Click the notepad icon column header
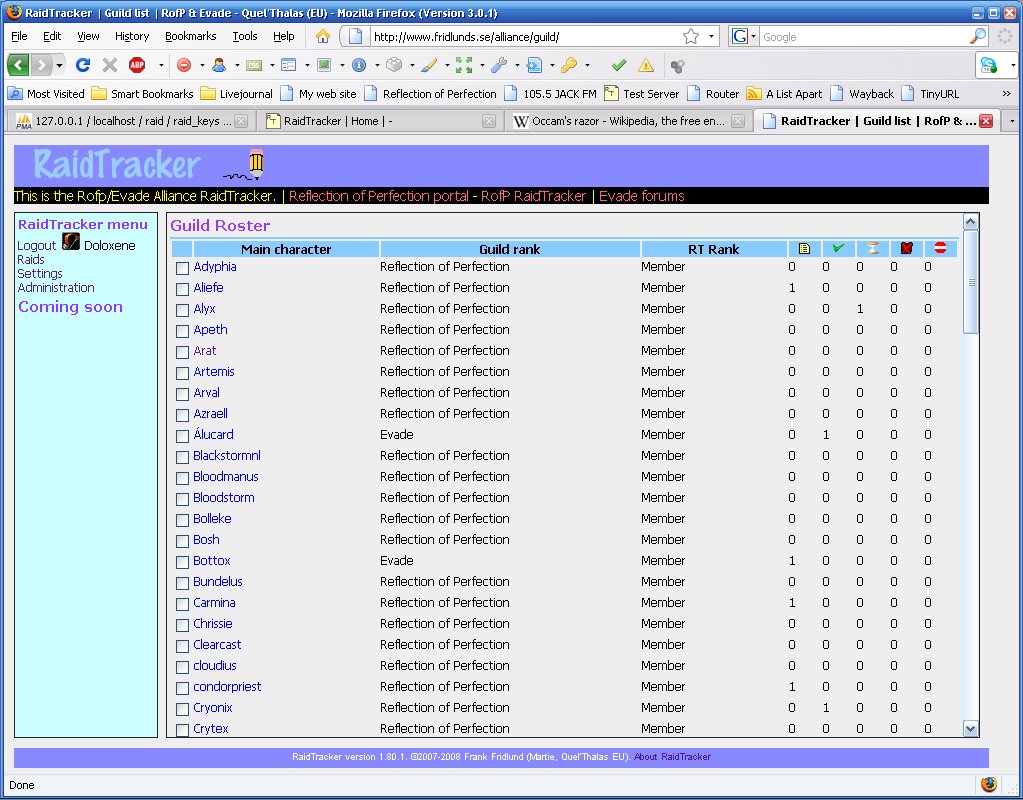This screenshot has width=1023, height=800. (x=804, y=249)
